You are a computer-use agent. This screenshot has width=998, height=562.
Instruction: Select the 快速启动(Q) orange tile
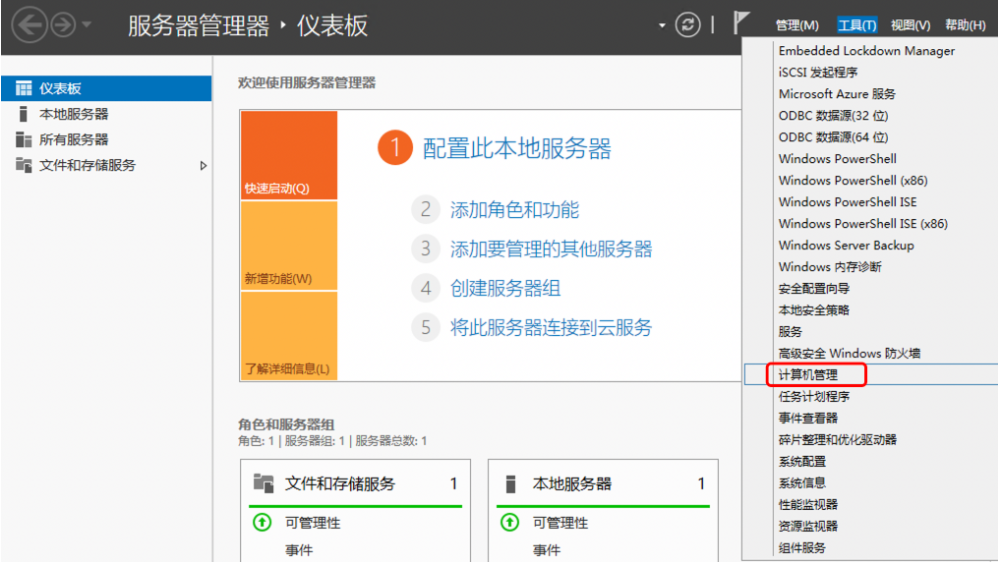[288, 156]
